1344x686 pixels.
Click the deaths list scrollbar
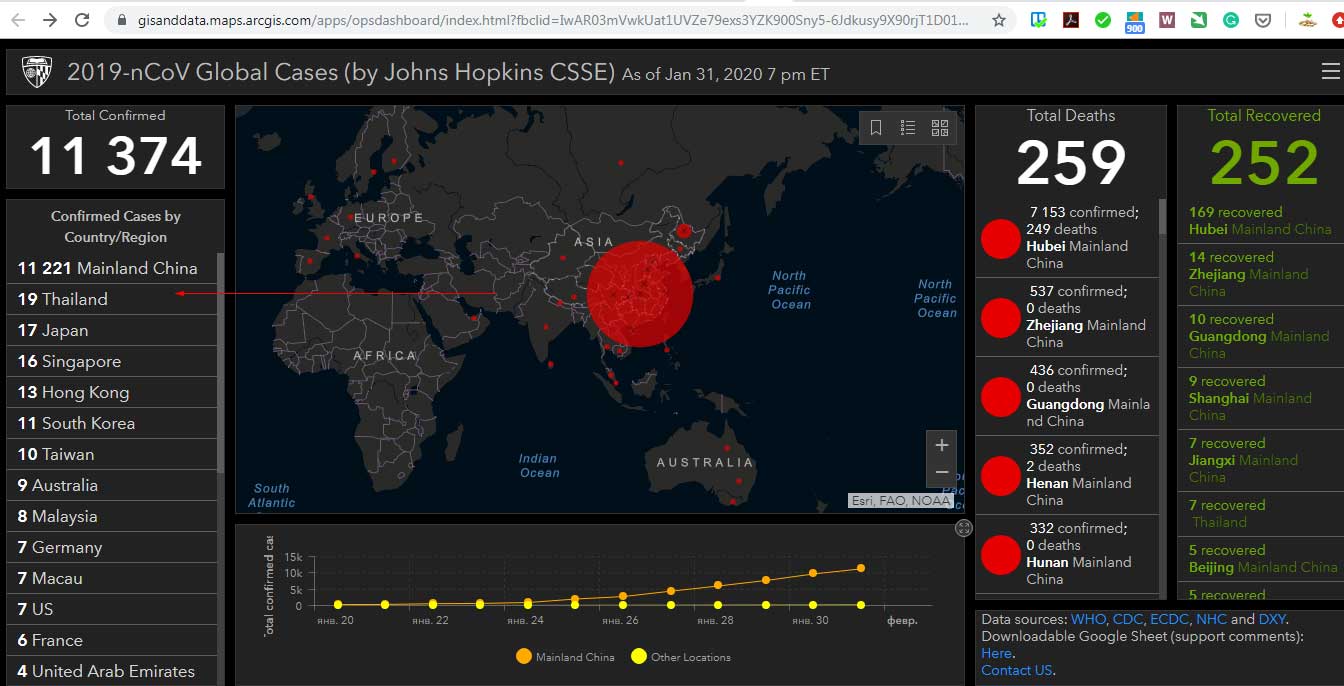tap(1162, 215)
